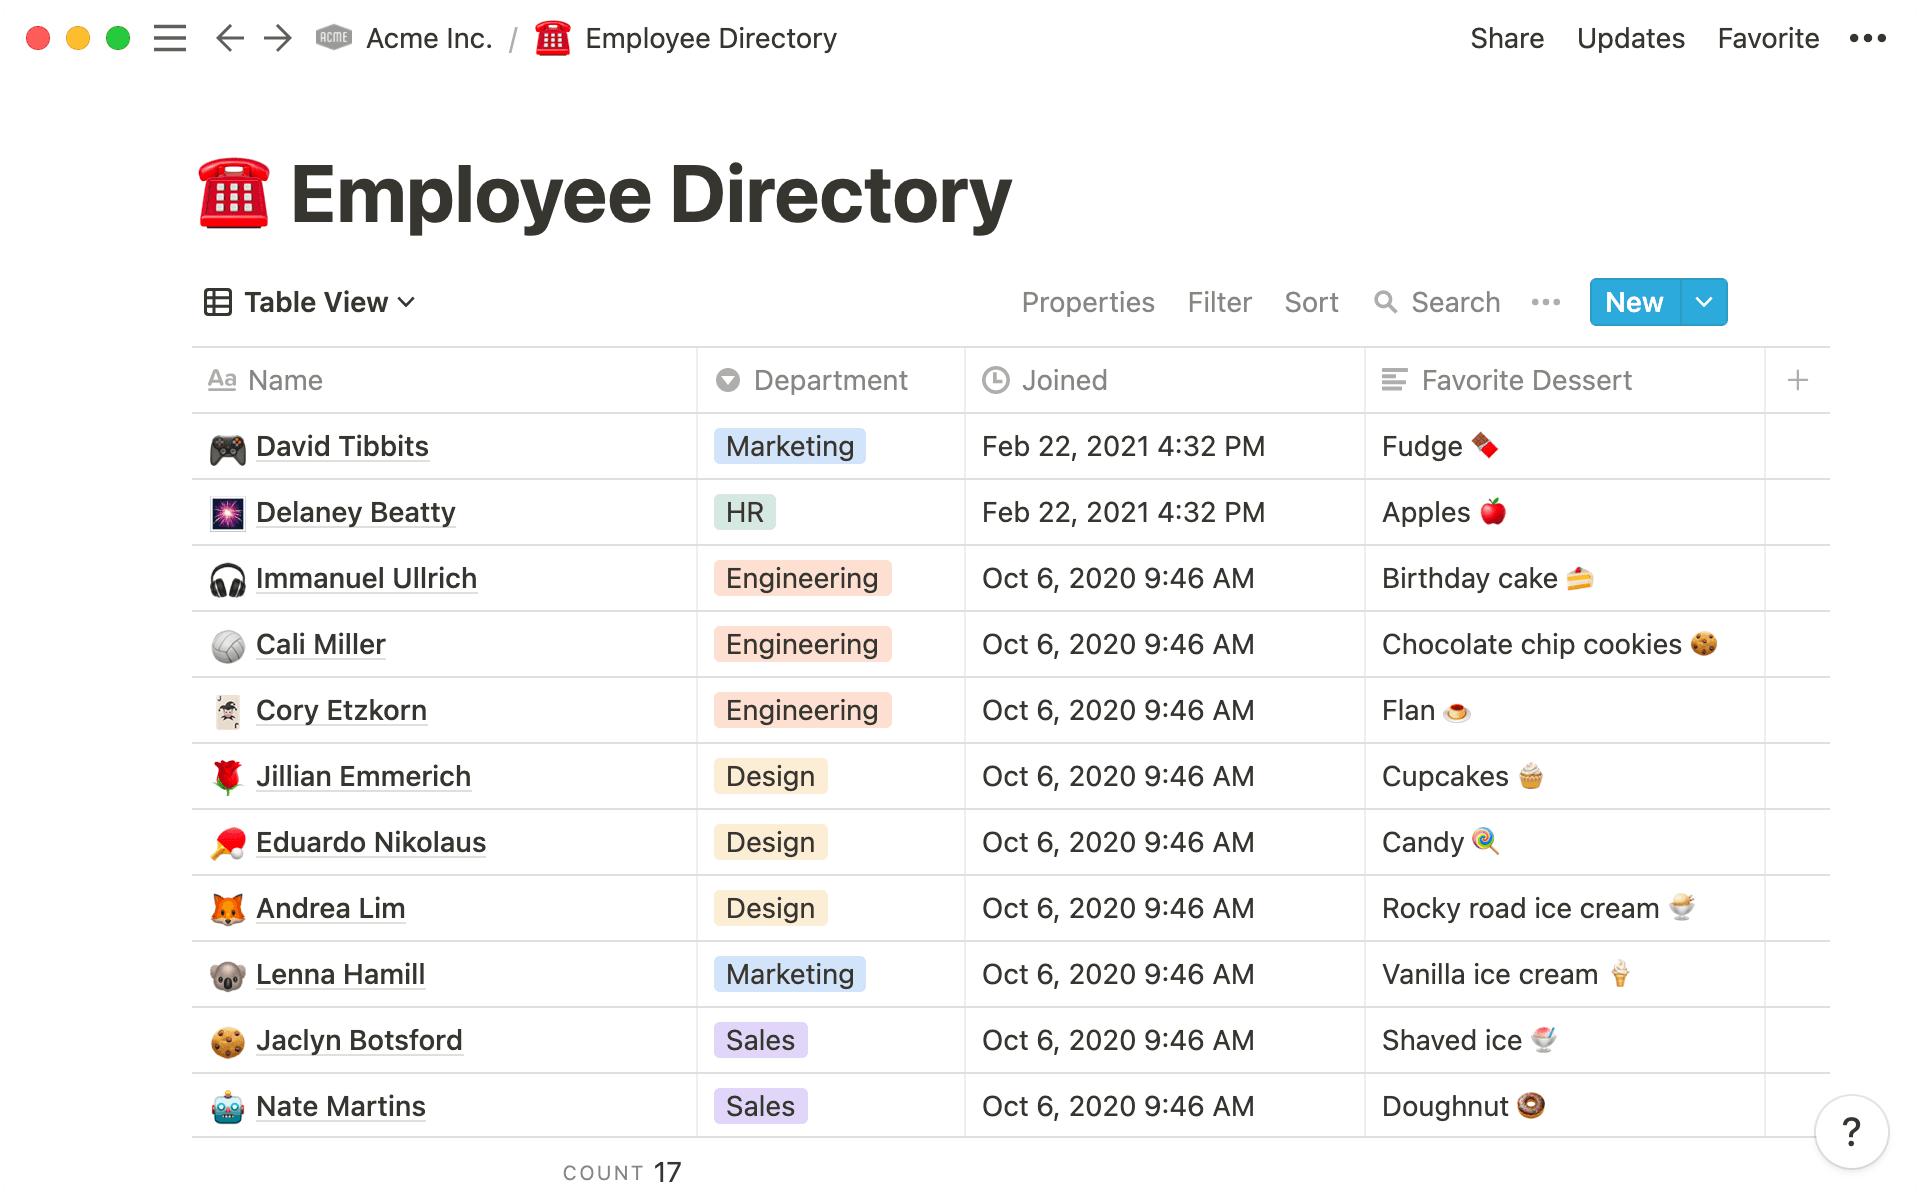The width and height of the screenshot is (1920, 1200).
Task: Select the Updates menu item
Action: tap(1630, 38)
